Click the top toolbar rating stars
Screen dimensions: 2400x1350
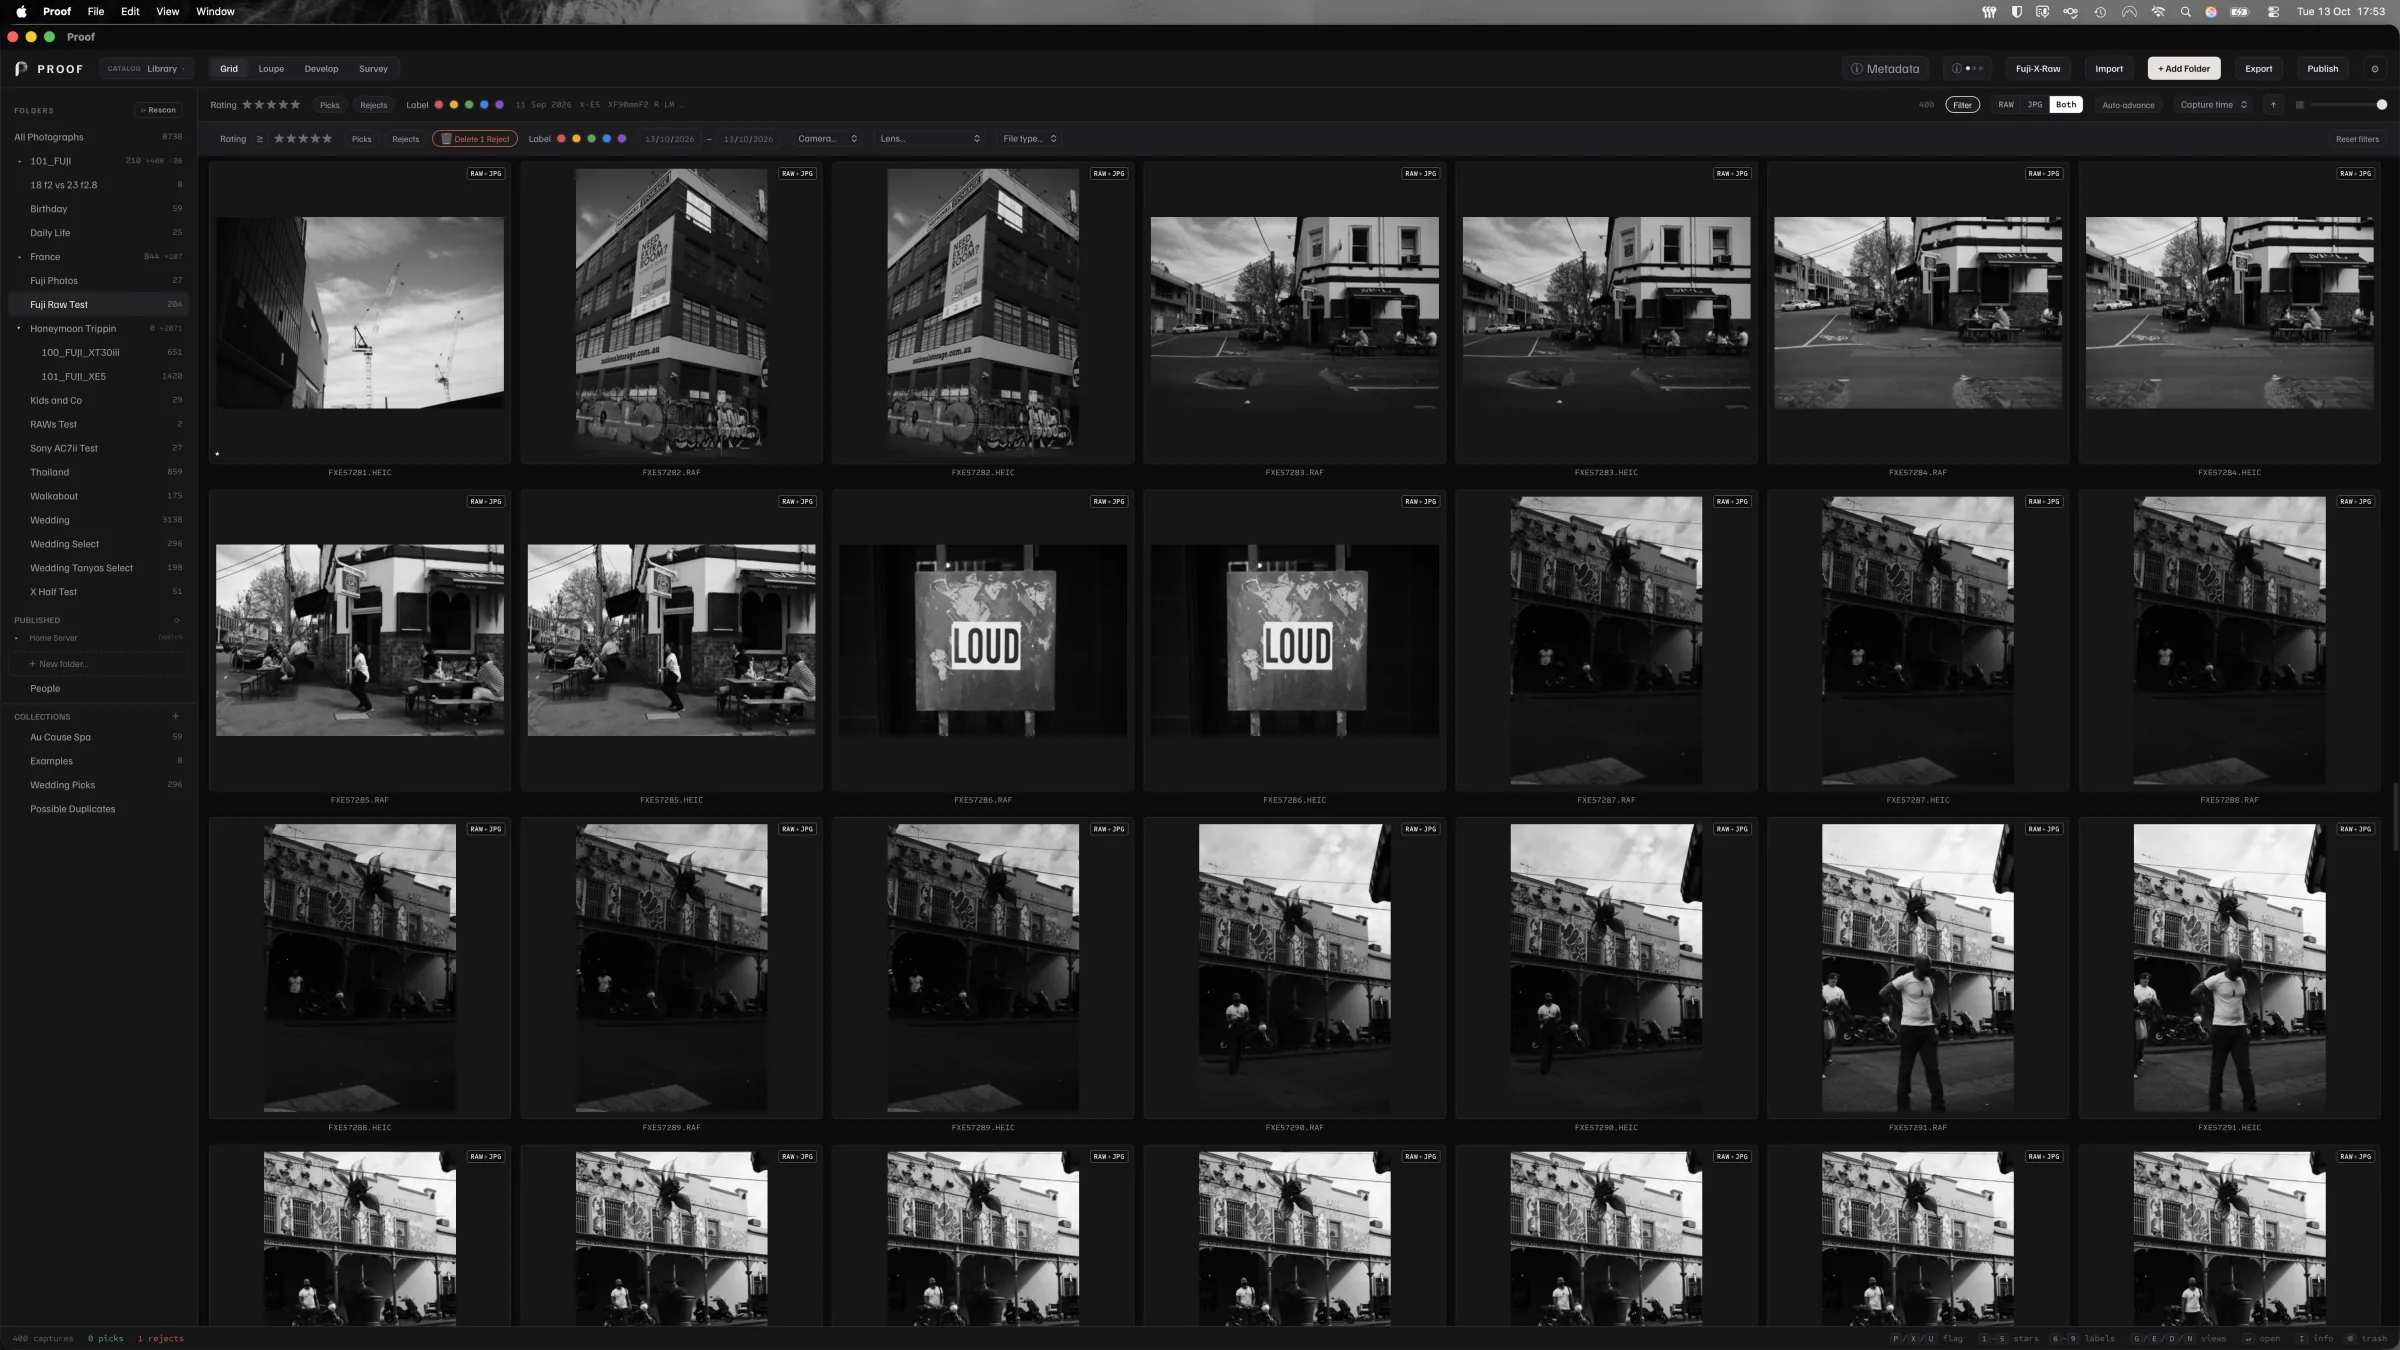click(x=271, y=105)
